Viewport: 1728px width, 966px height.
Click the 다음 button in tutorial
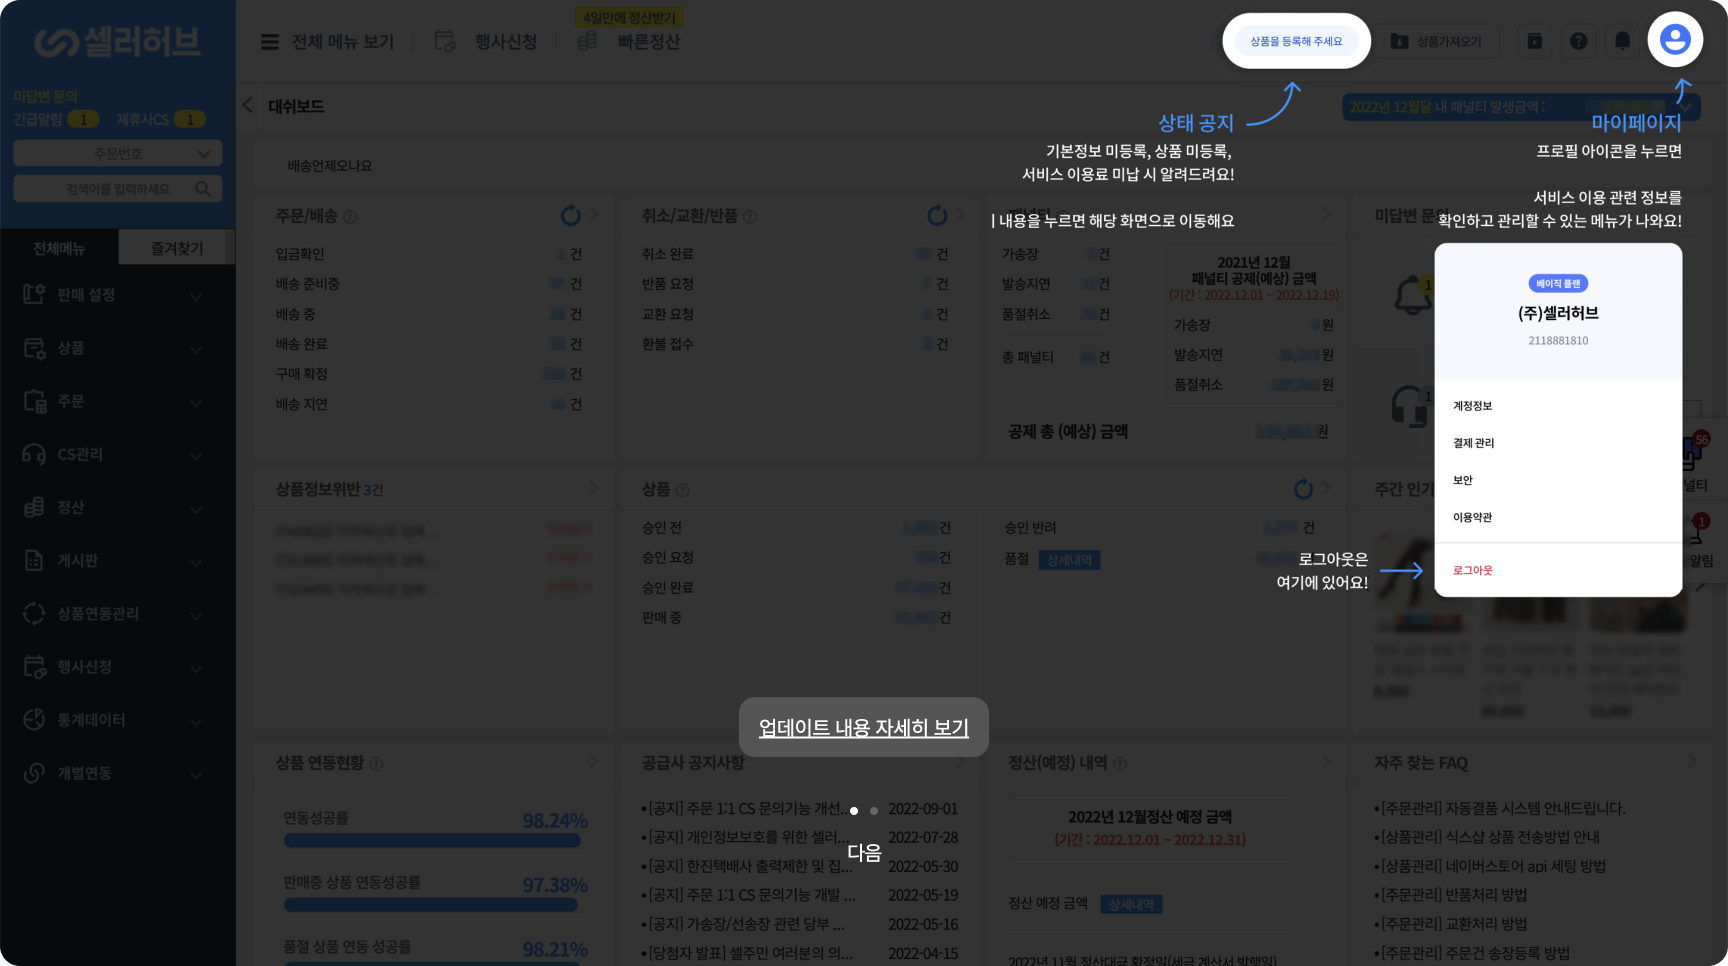pyautogui.click(x=864, y=853)
